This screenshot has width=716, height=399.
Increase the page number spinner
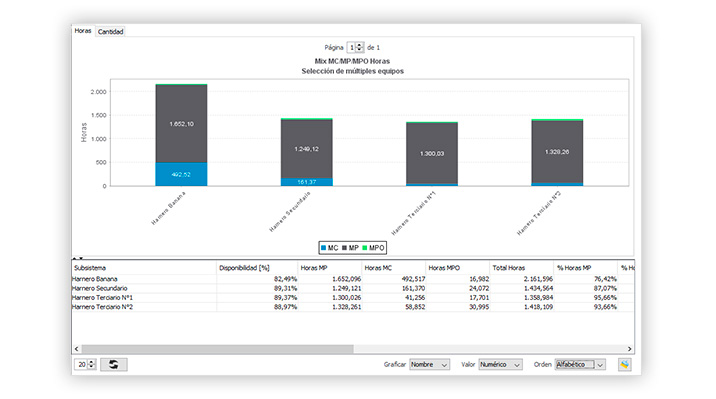click(360, 45)
